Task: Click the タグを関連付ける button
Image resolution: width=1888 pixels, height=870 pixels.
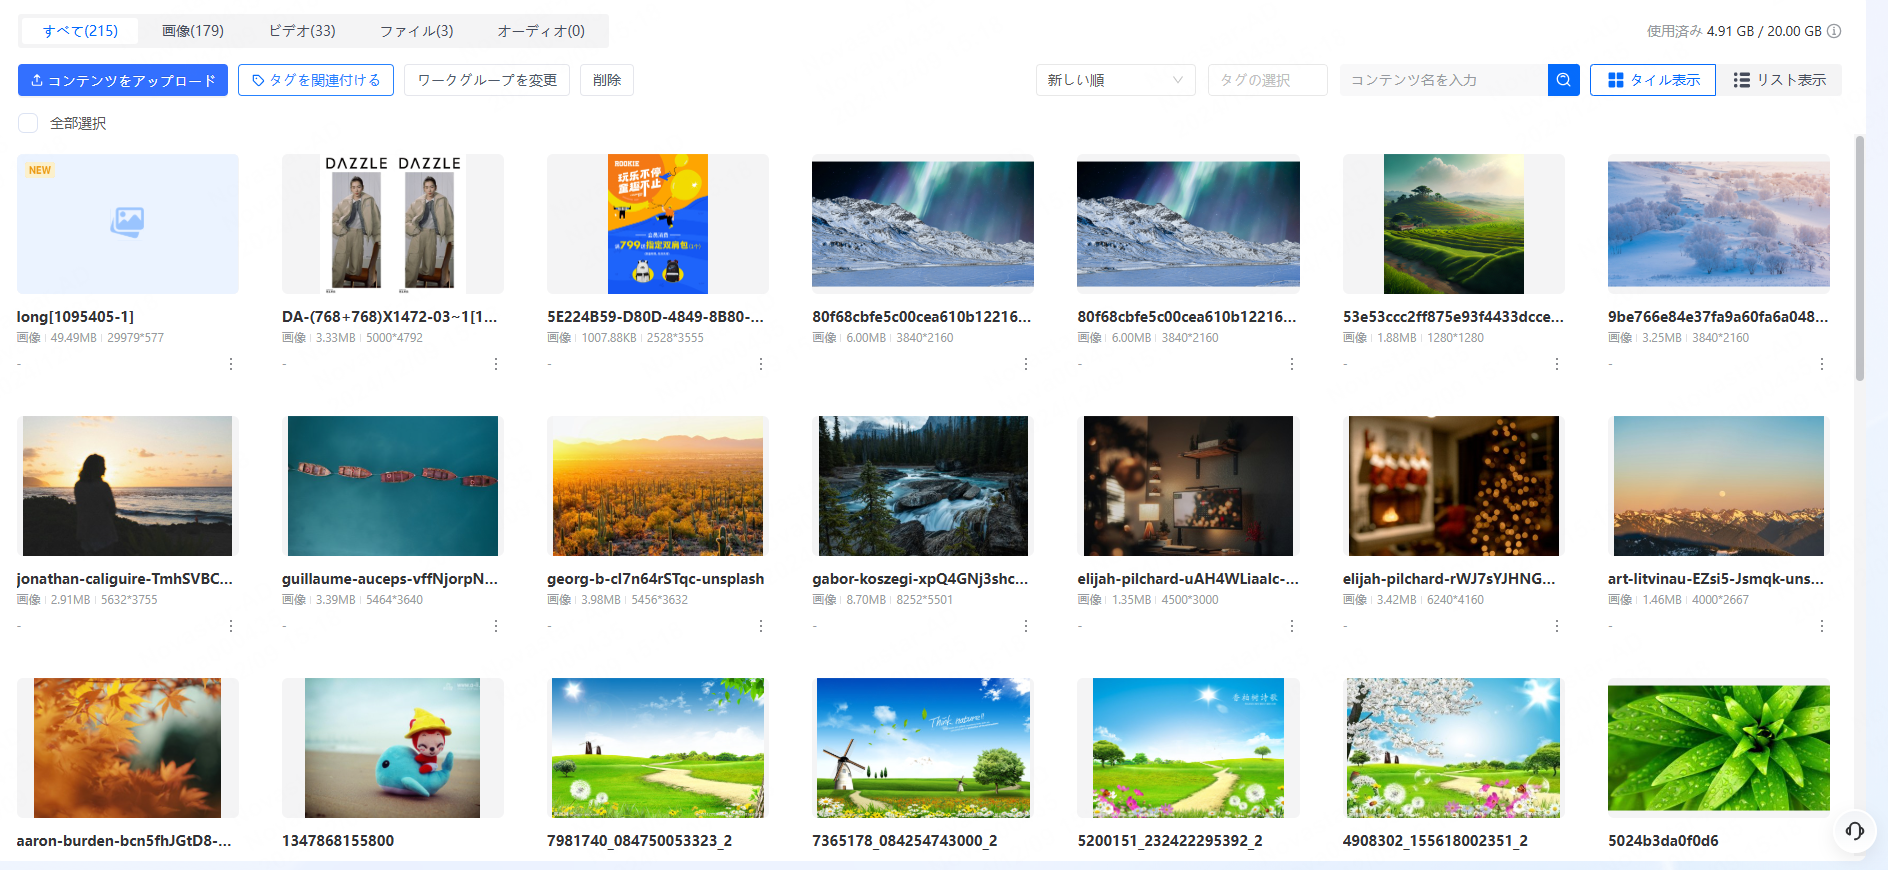Action: [x=316, y=80]
